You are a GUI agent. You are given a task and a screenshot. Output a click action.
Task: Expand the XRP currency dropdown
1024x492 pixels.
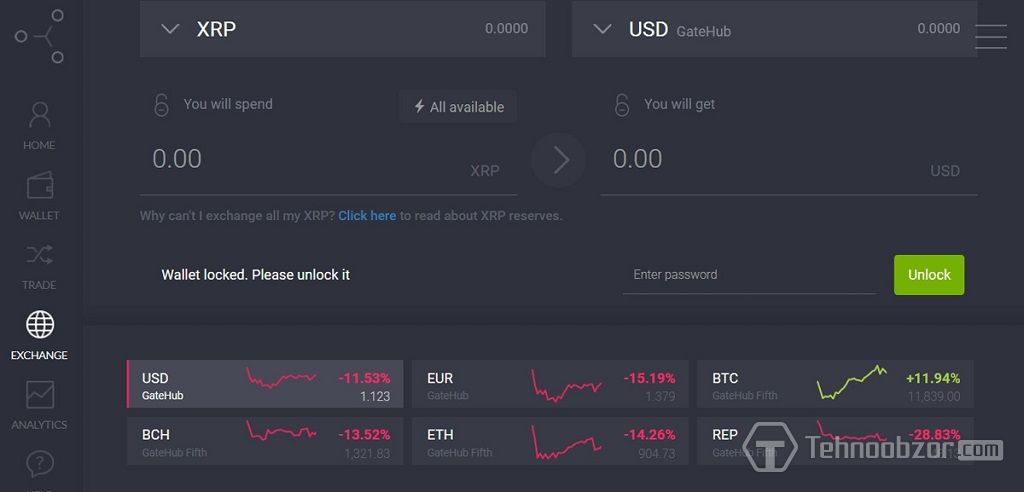tap(170, 29)
